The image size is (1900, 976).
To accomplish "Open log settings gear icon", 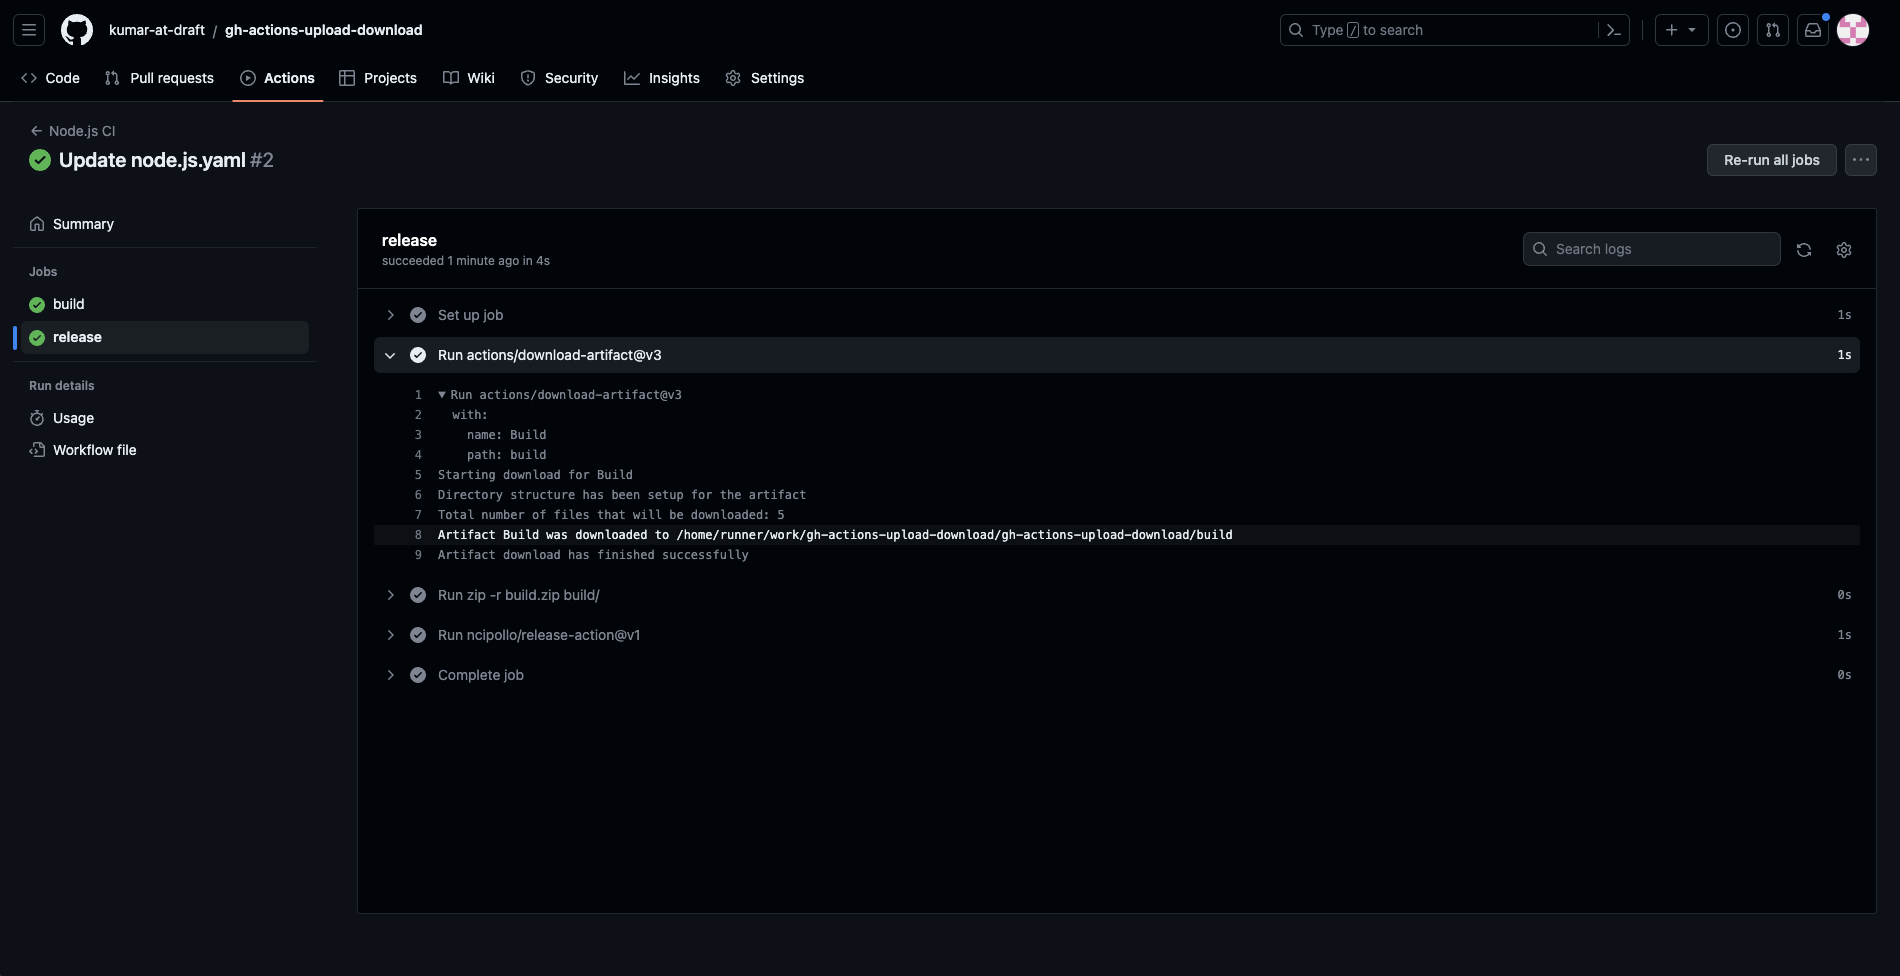I will coord(1844,250).
